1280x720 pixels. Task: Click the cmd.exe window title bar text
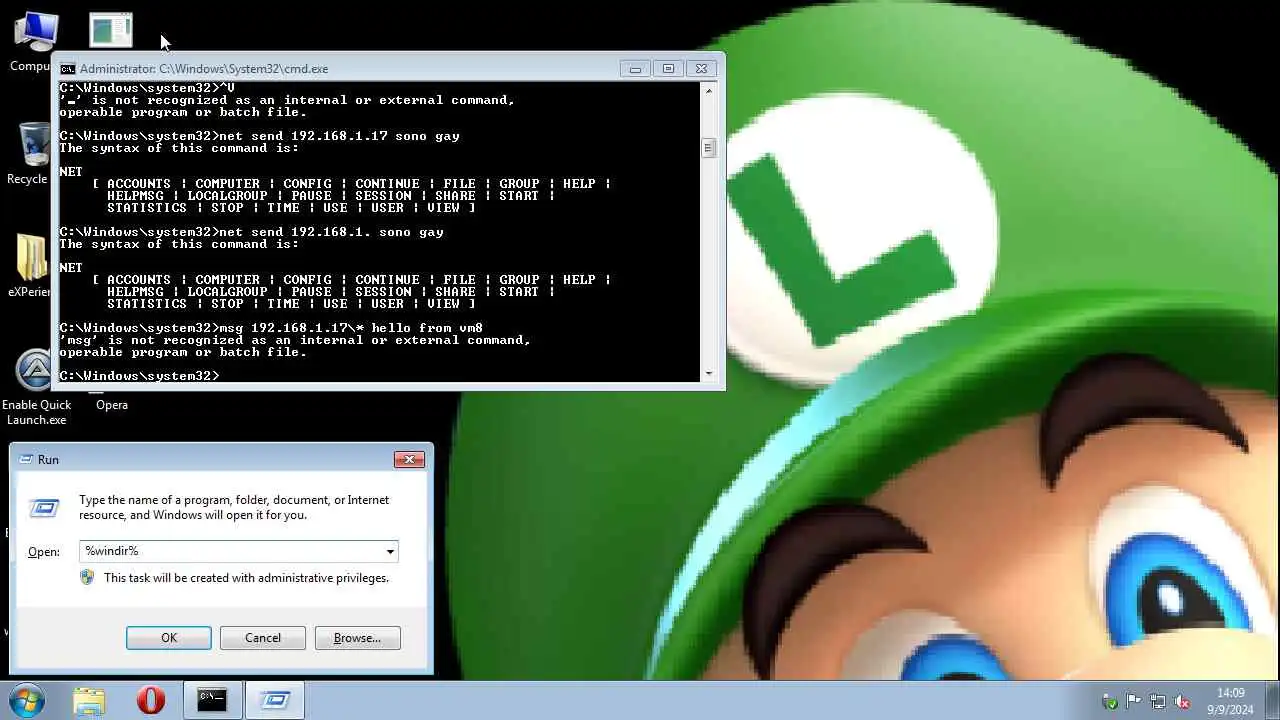click(204, 69)
